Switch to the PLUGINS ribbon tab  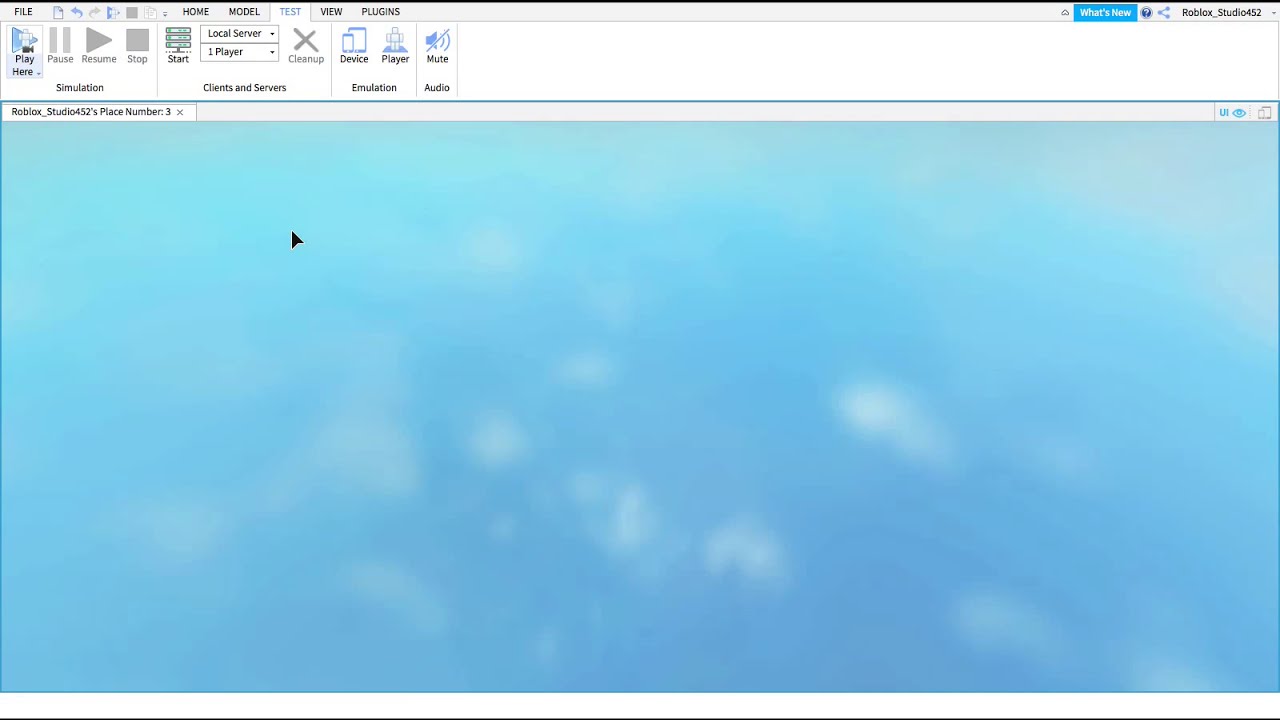point(381,12)
